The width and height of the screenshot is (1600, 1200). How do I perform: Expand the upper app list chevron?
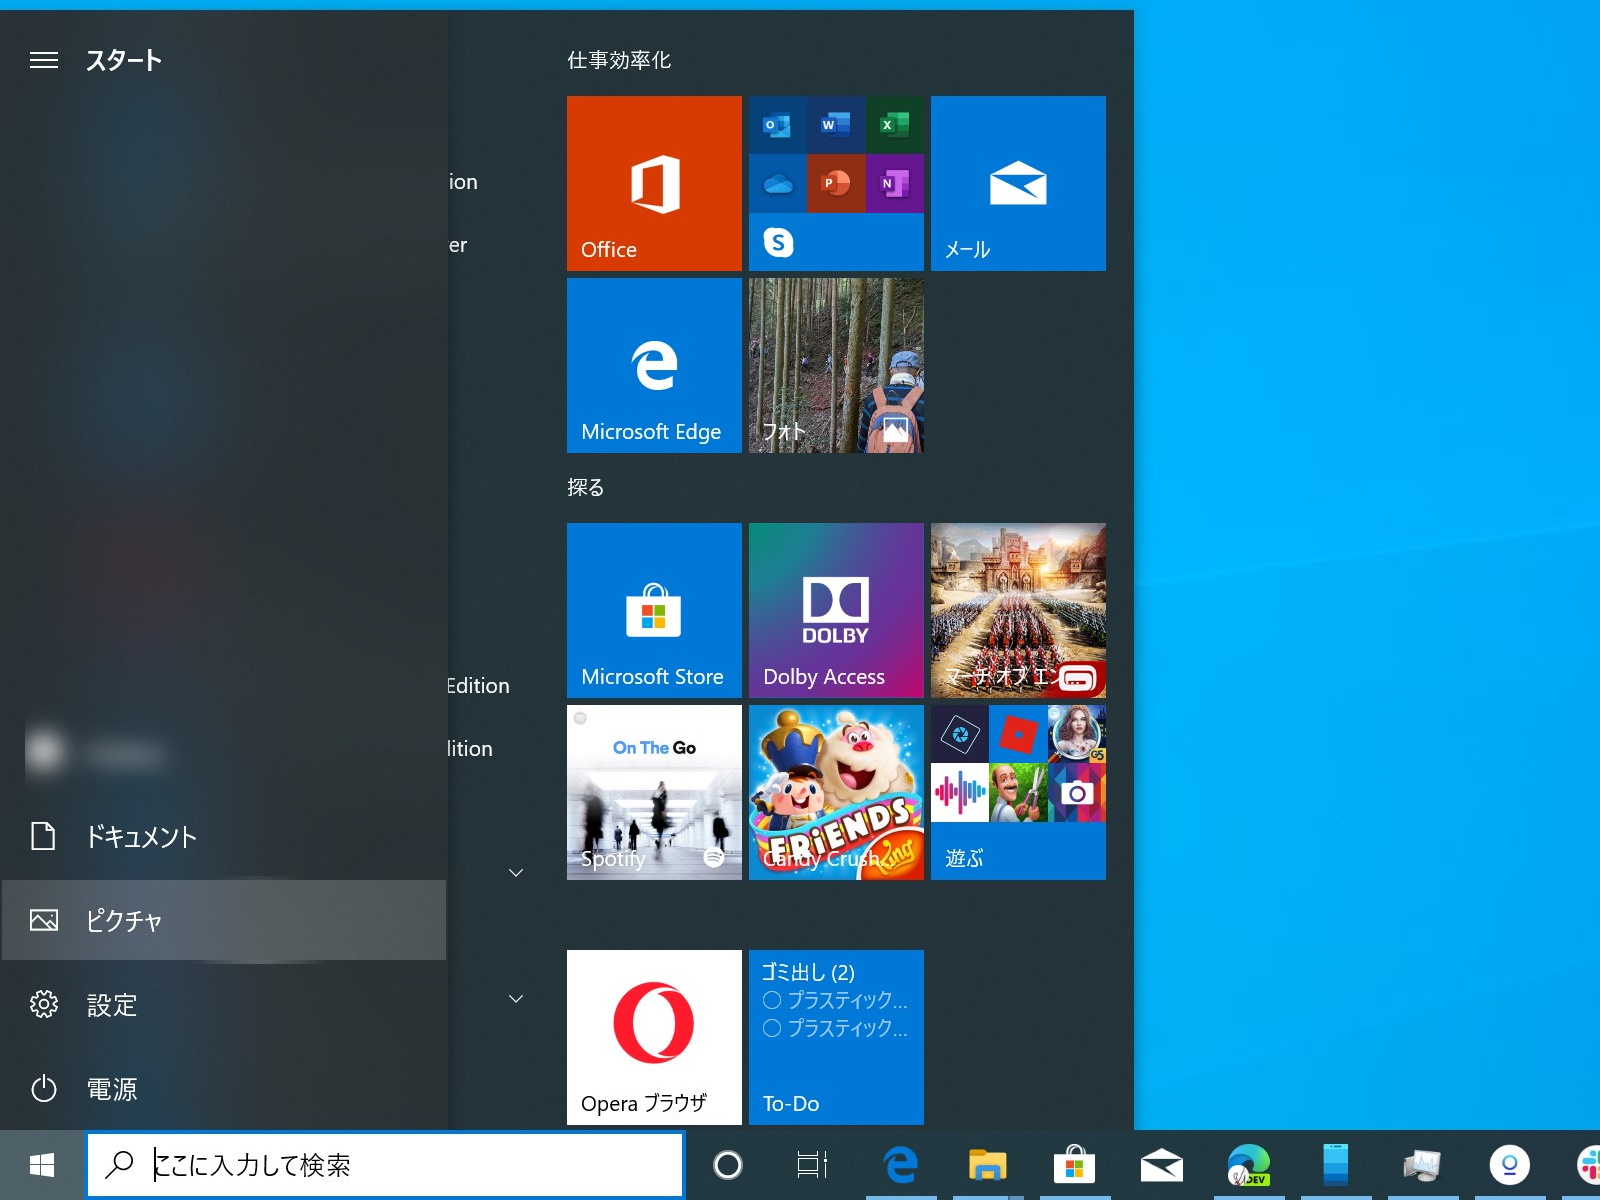pyautogui.click(x=516, y=872)
